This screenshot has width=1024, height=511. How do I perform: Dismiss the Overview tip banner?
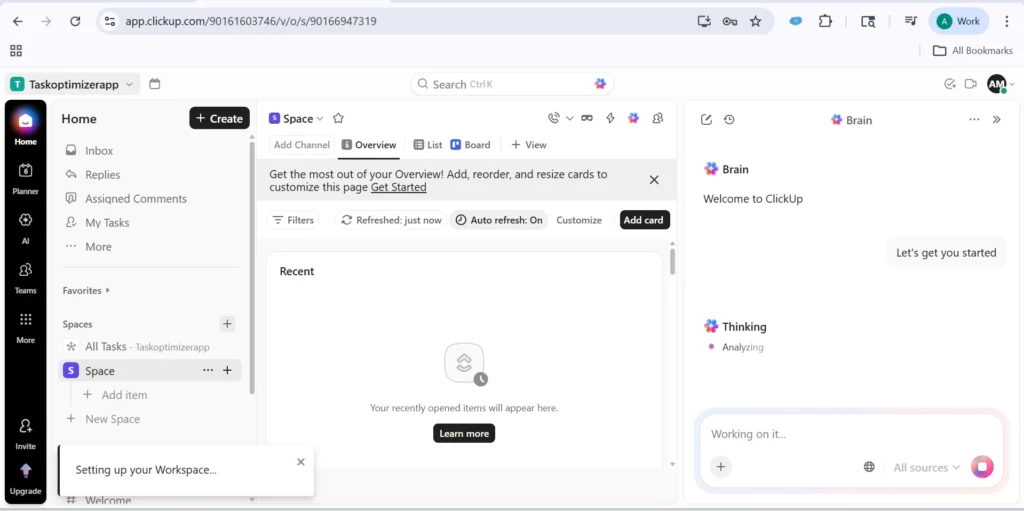[x=654, y=180]
